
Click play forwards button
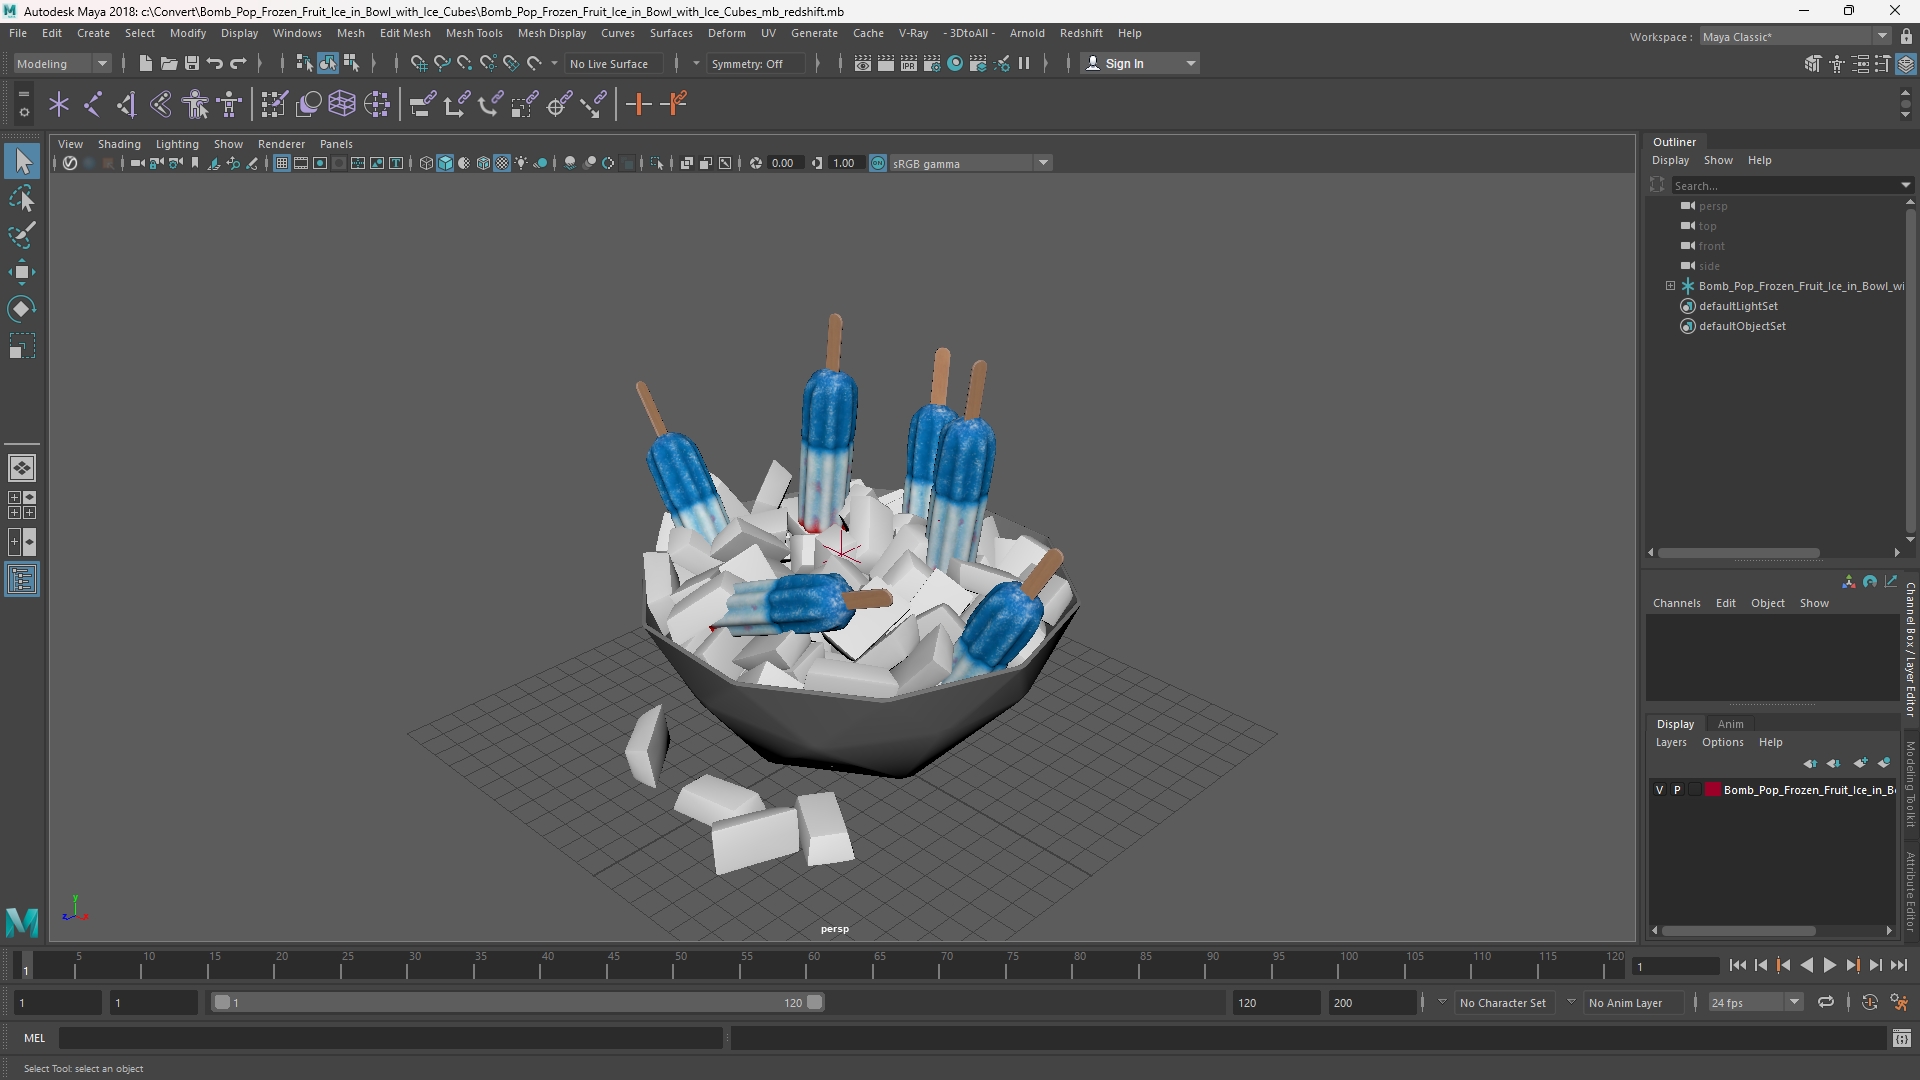tap(1829, 965)
